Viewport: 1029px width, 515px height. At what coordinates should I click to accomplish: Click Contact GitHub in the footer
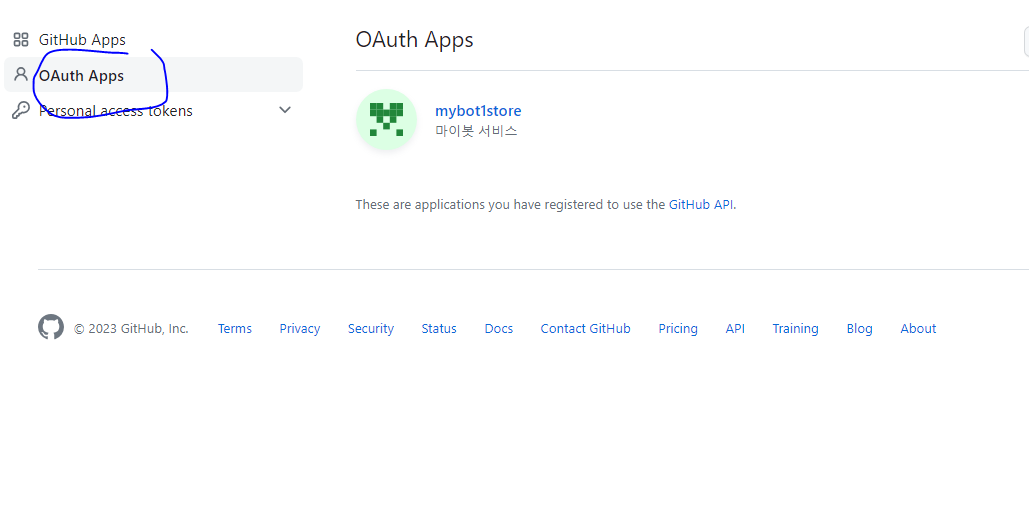[585, 329]
